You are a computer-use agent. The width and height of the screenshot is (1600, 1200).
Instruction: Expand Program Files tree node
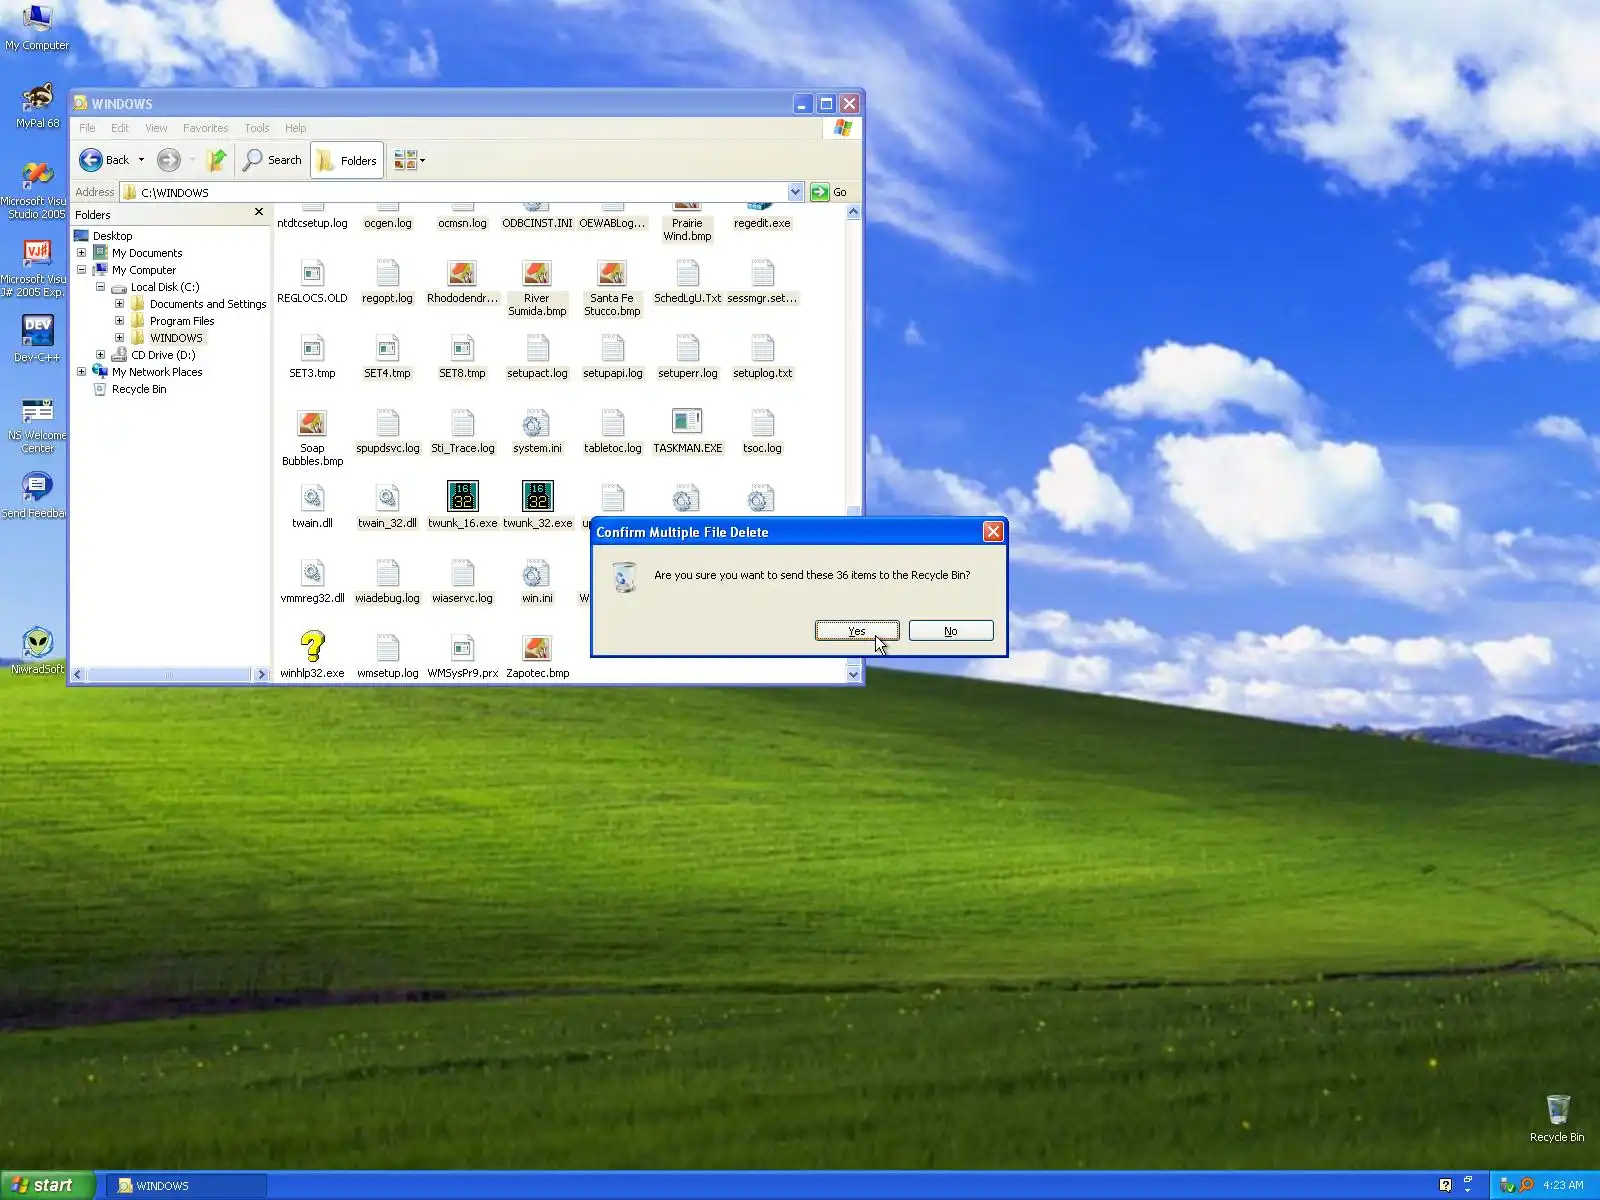click(x=120, y=321)
